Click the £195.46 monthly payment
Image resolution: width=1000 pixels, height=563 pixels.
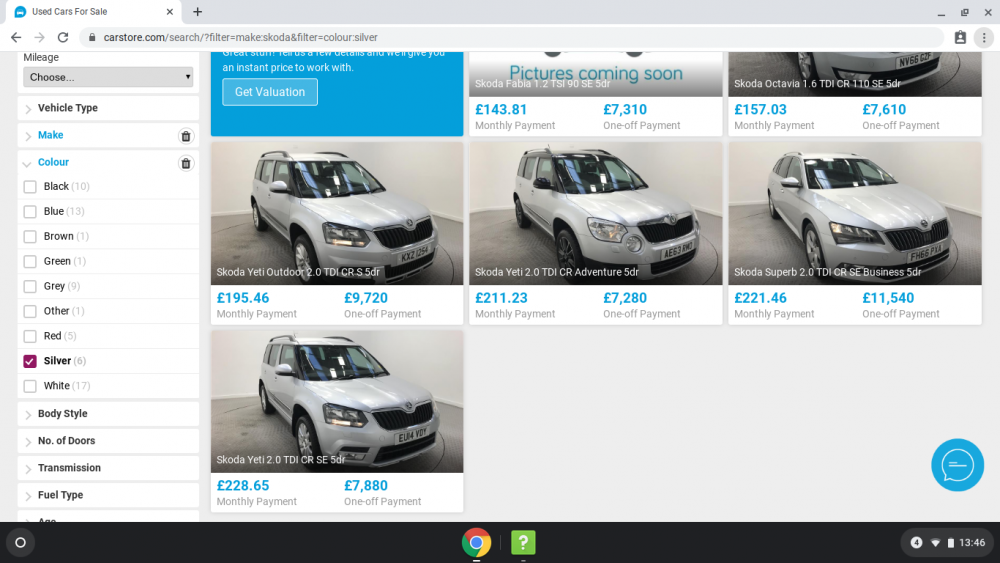243,298
